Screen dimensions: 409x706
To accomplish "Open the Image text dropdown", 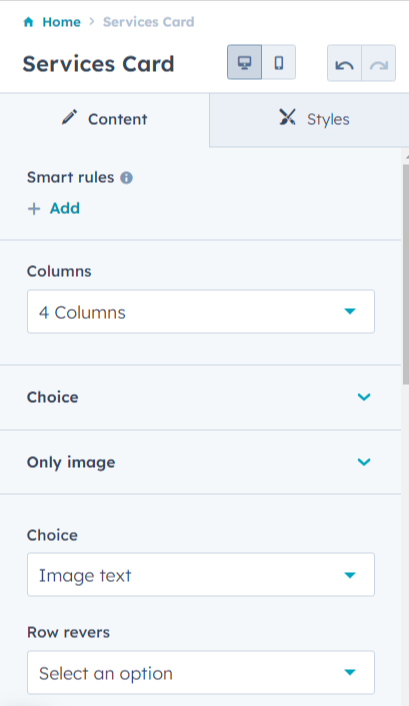I will tap(201, 575).
